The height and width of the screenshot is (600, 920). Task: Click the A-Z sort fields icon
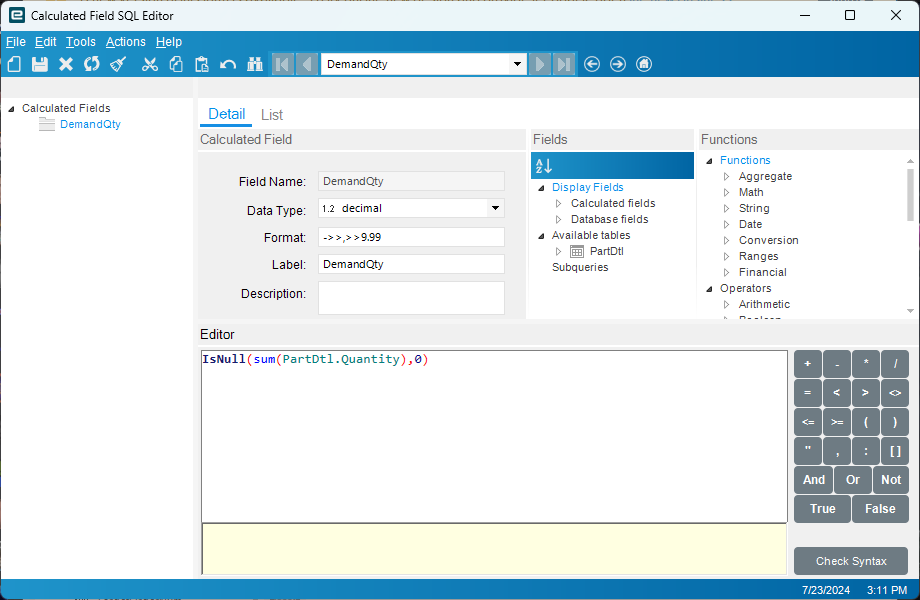point(544,166)
